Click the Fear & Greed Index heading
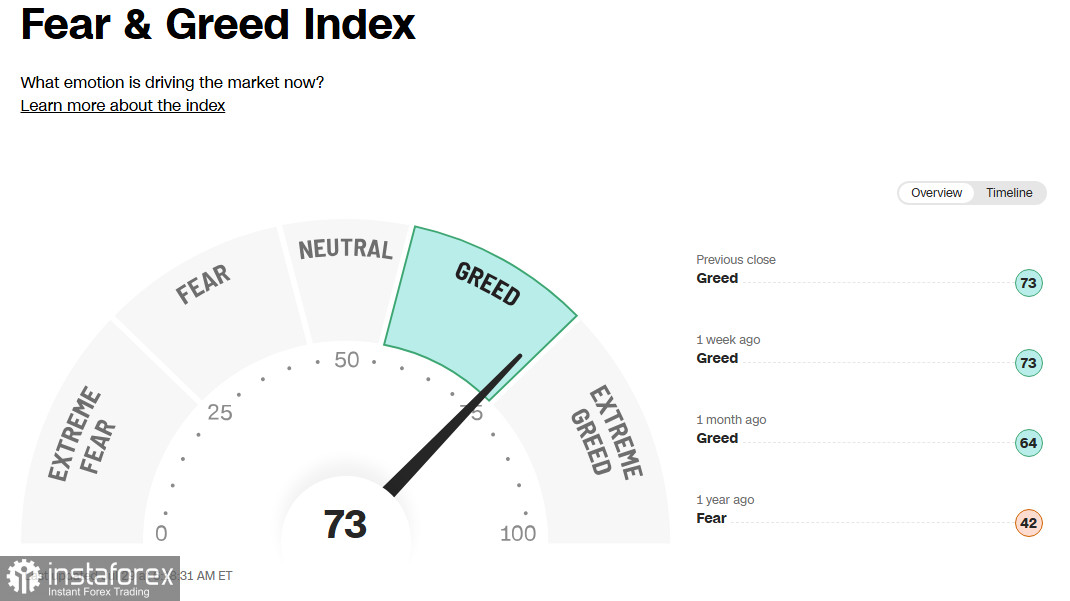Image resolution: width=1070 pixels, height=601 pixels. tap(218, 25)
